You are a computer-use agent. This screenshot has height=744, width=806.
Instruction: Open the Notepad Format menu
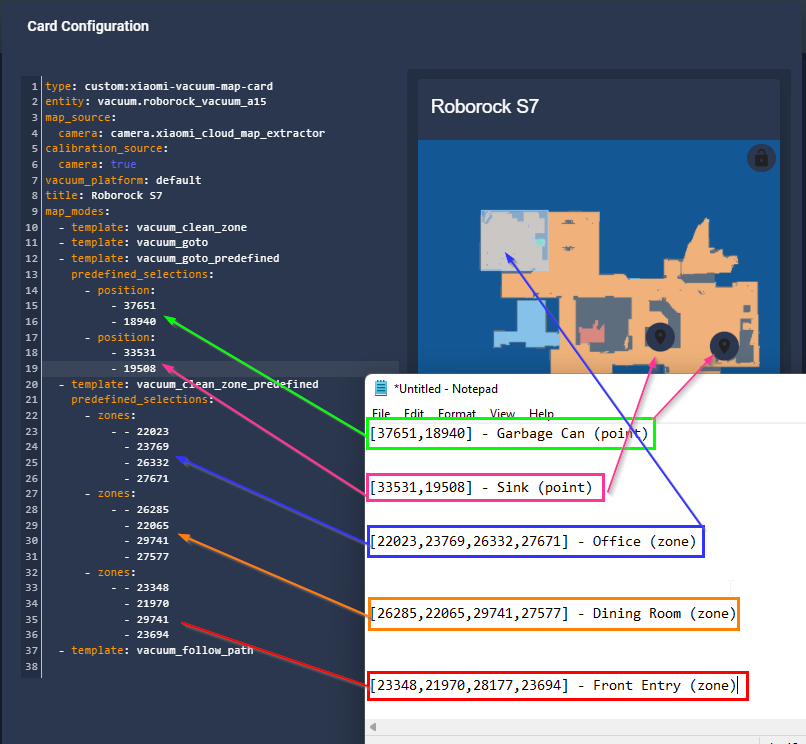point(457,414)
